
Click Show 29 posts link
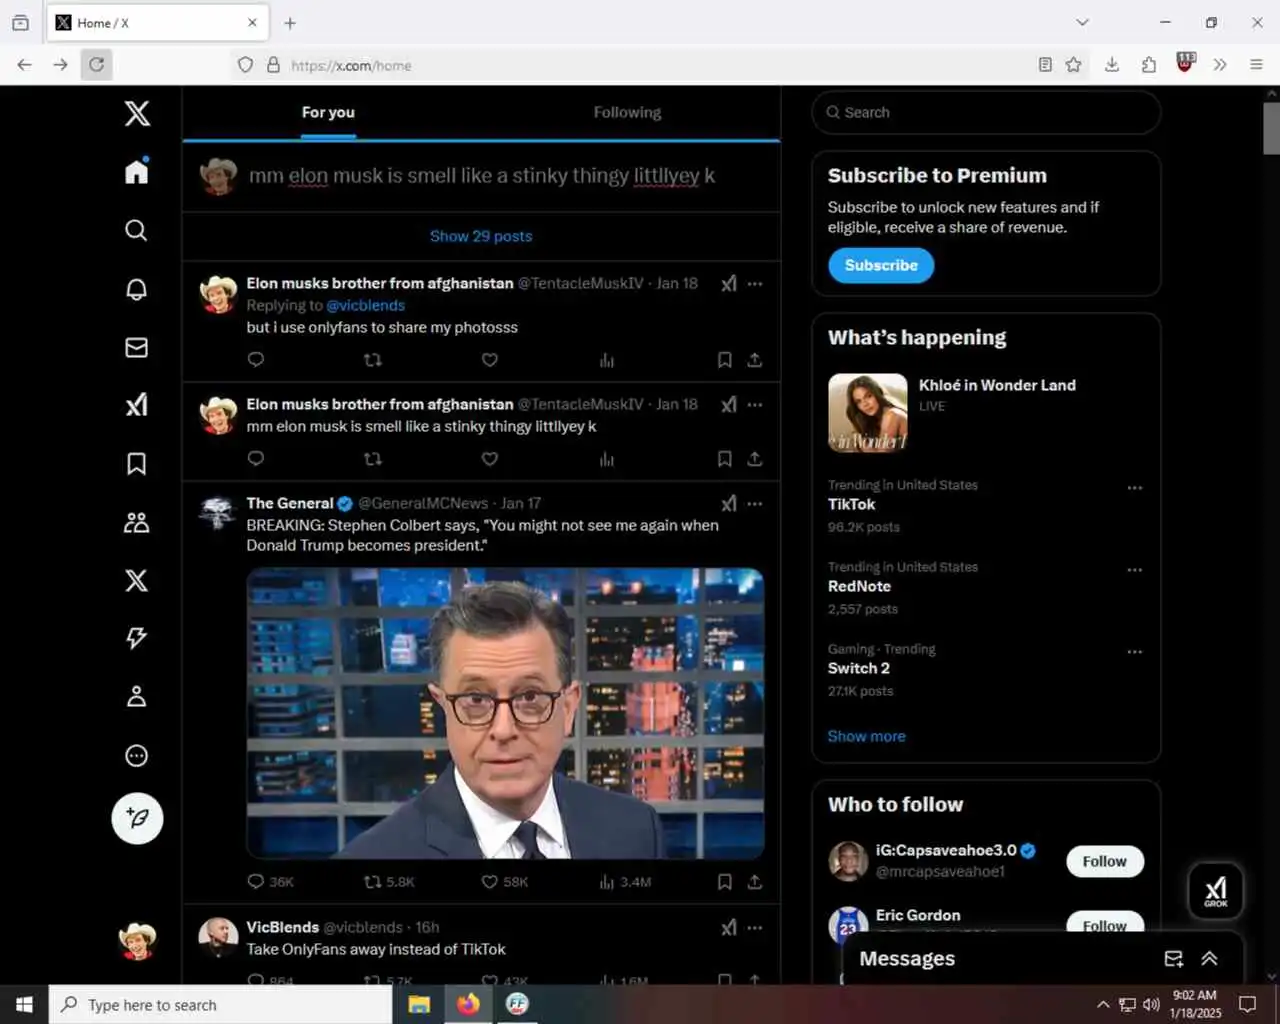pyautogui.click(x=481, y=236)
